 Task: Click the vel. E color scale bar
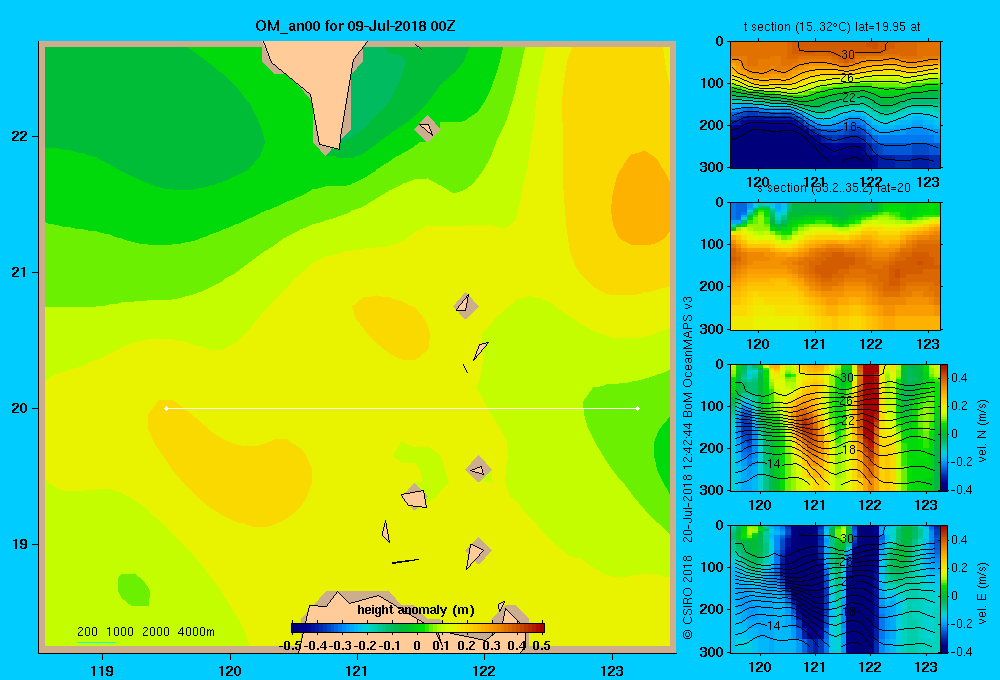coord(945,589)
